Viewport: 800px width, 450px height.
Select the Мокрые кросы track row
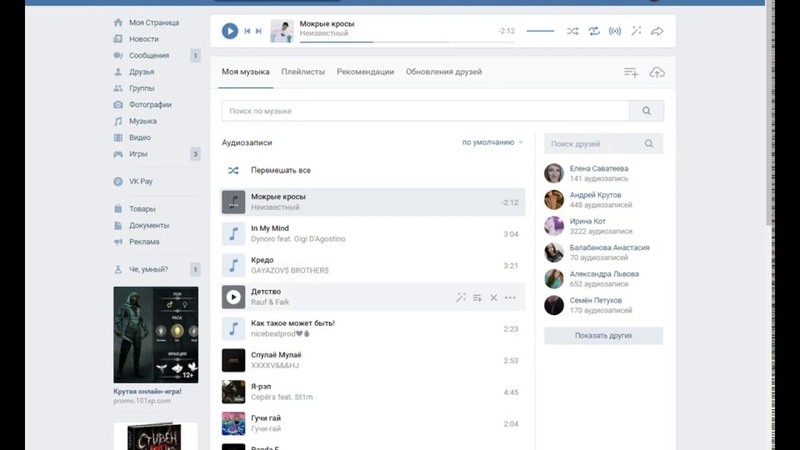(372, 202)
